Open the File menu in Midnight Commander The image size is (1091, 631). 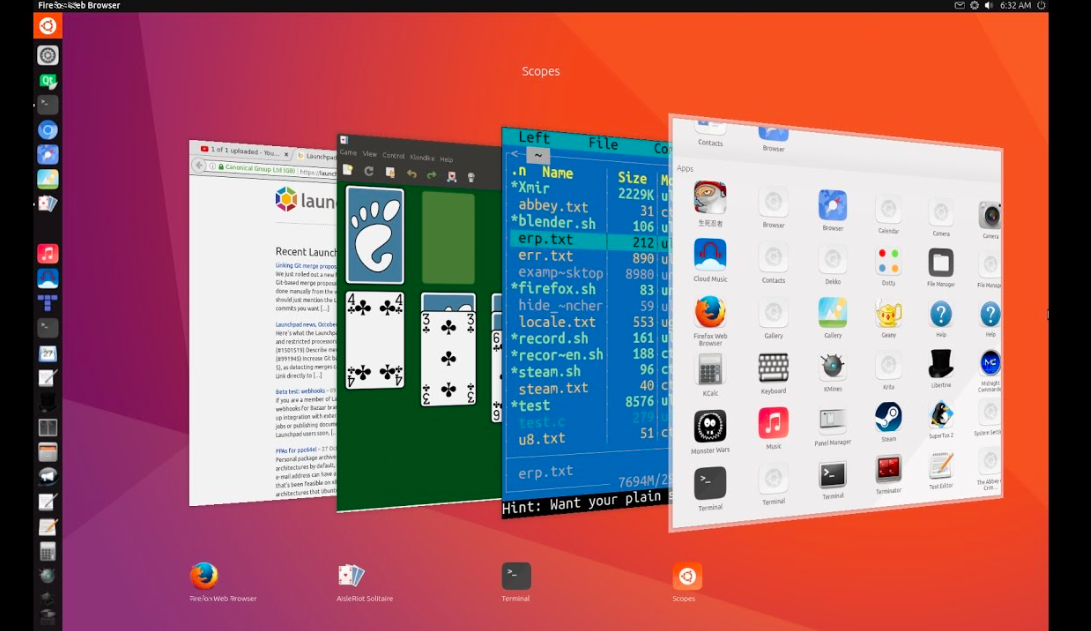[x=603, y=143]
